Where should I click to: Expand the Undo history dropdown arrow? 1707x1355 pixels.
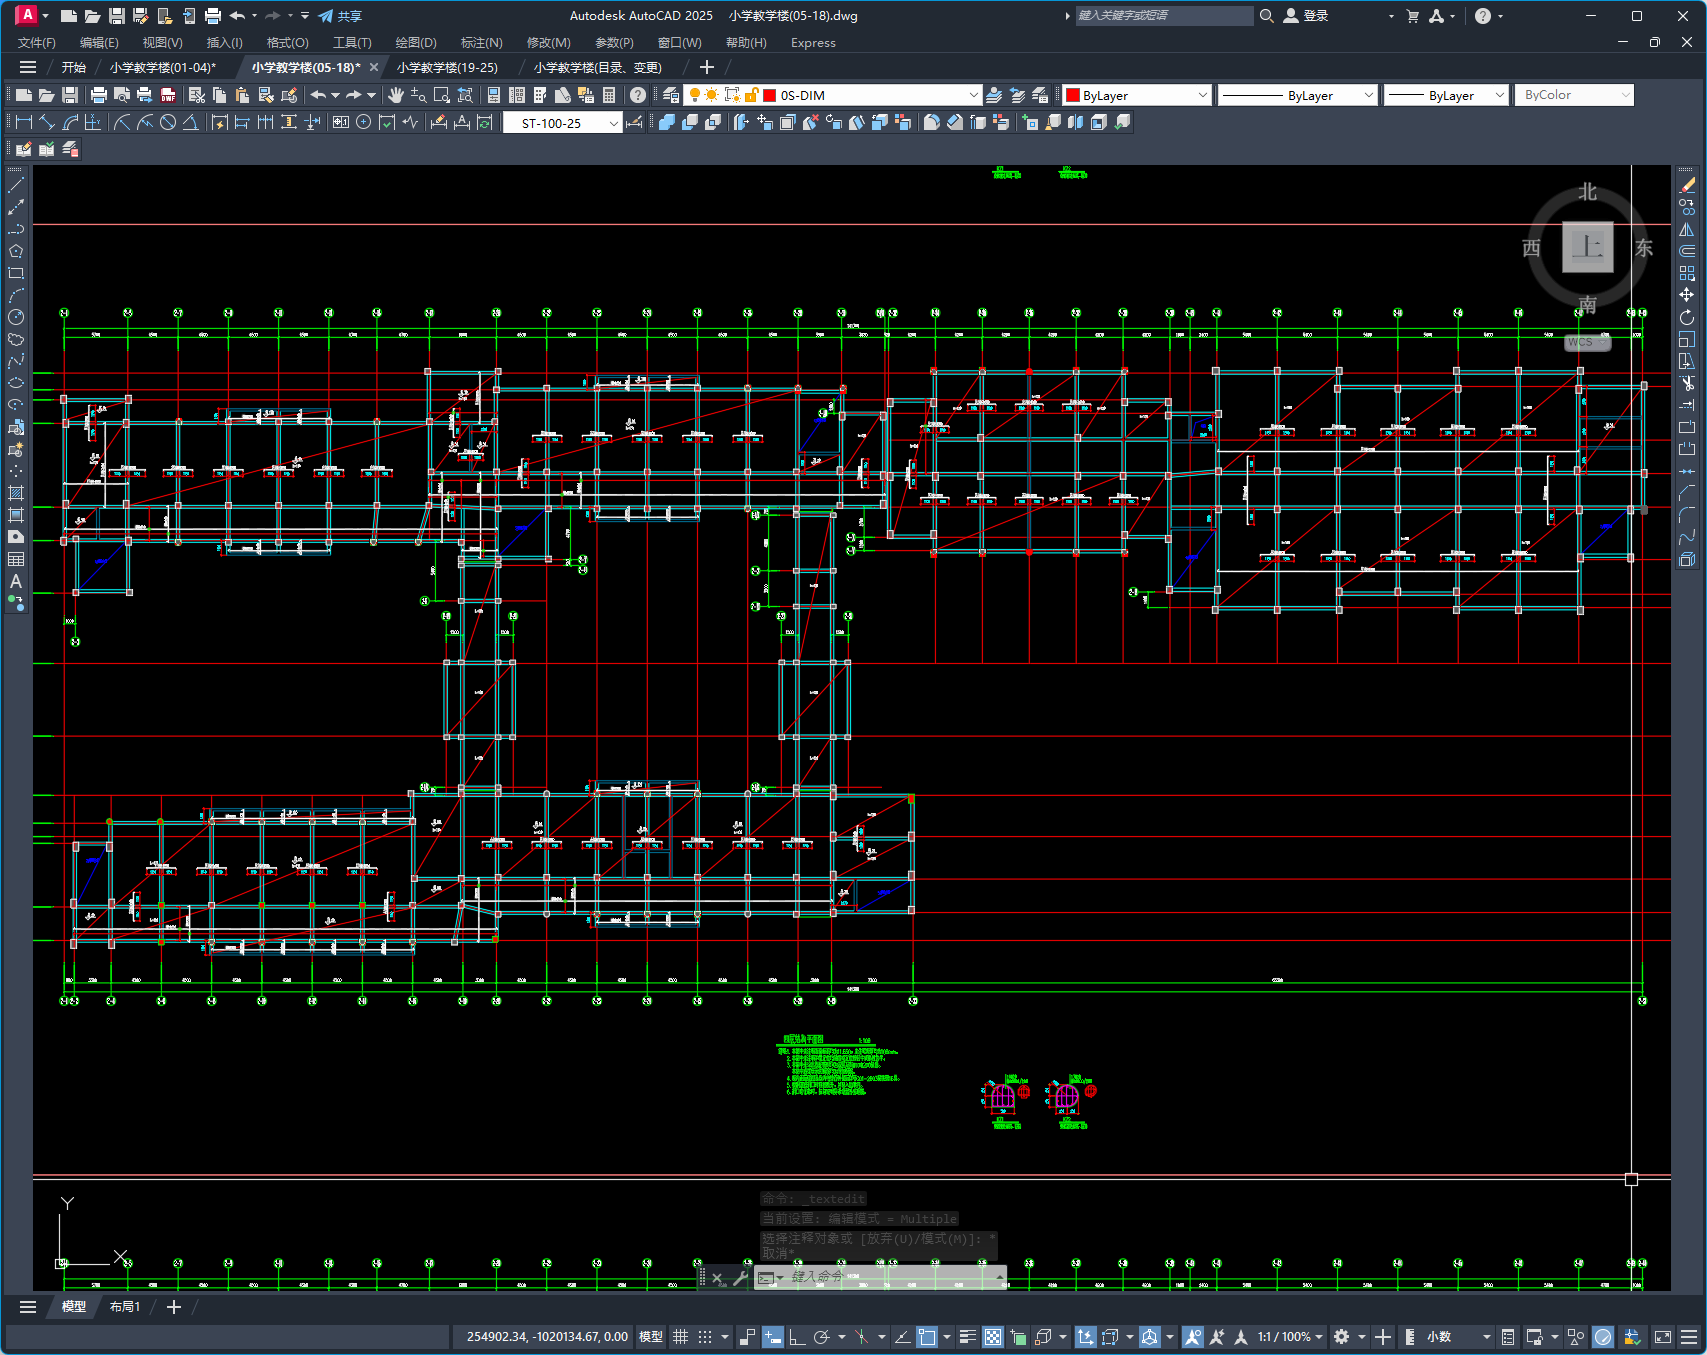(x=335, y=95)
